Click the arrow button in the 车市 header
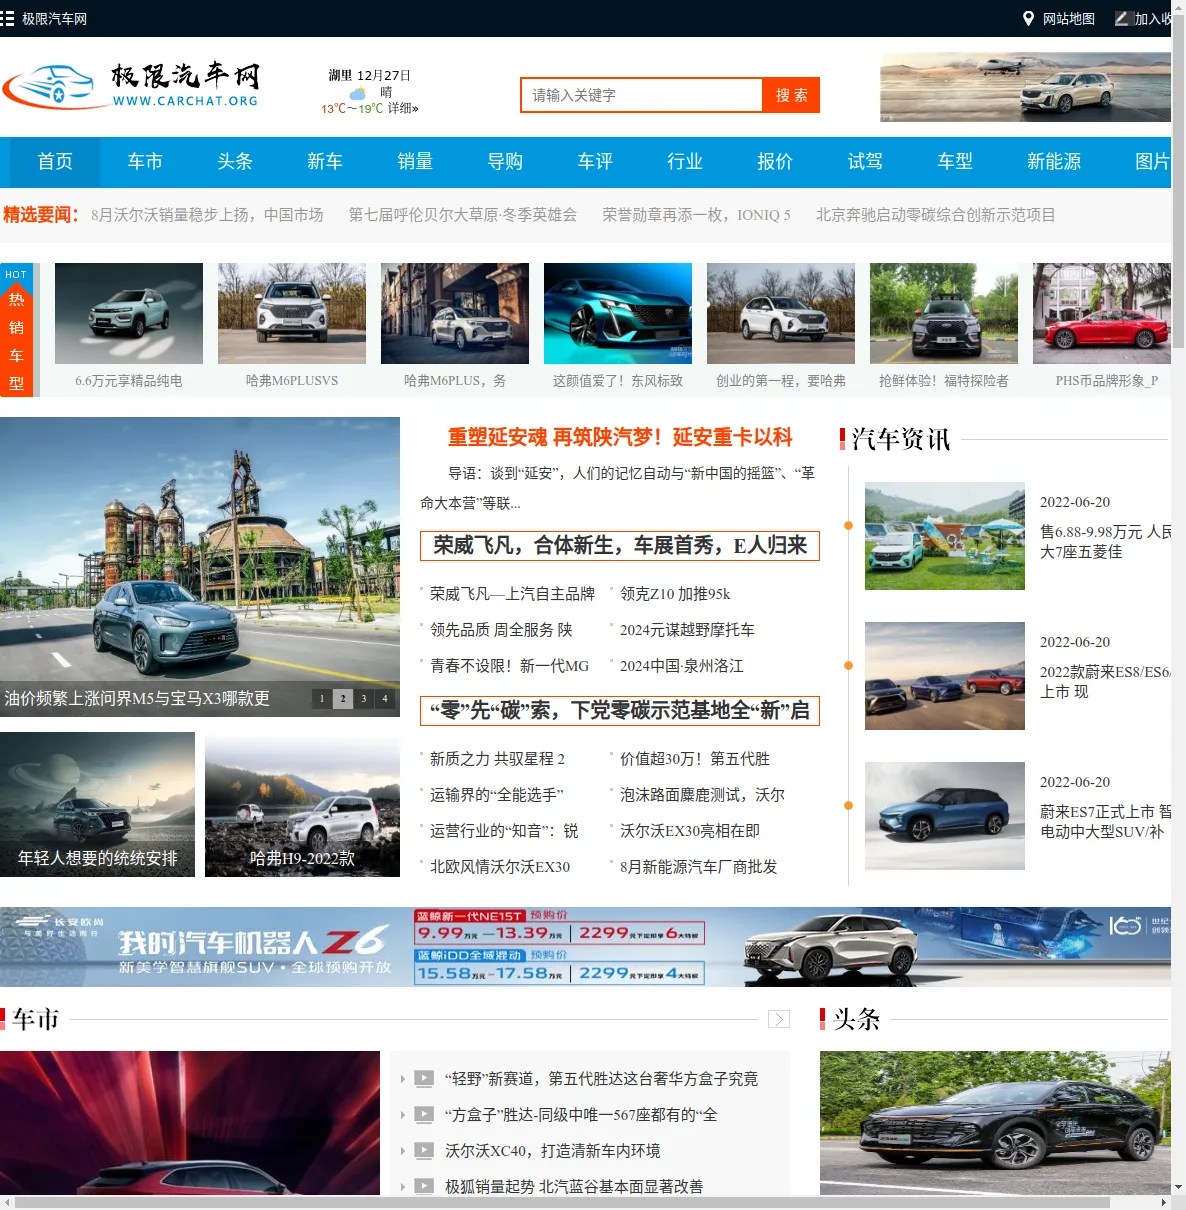This screenshot has width=1186, height=1210. tap(779, 1019)
